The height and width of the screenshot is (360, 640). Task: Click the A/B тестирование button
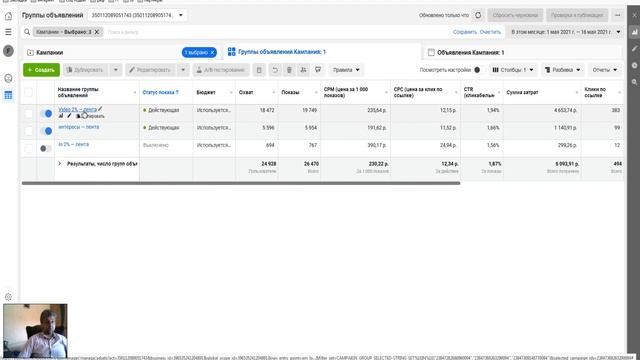[221, 70]
